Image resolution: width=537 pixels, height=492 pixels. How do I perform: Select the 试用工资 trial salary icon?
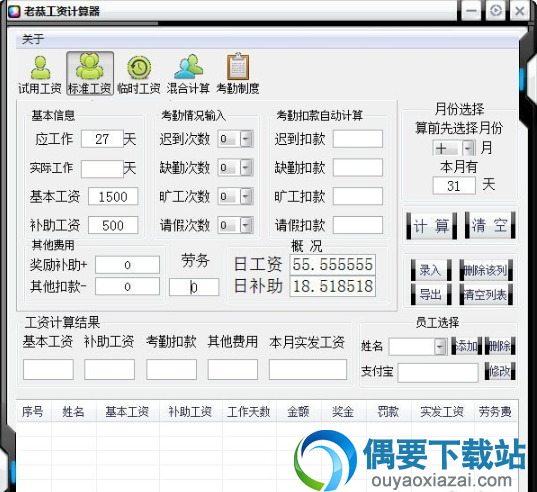point(40,74)
